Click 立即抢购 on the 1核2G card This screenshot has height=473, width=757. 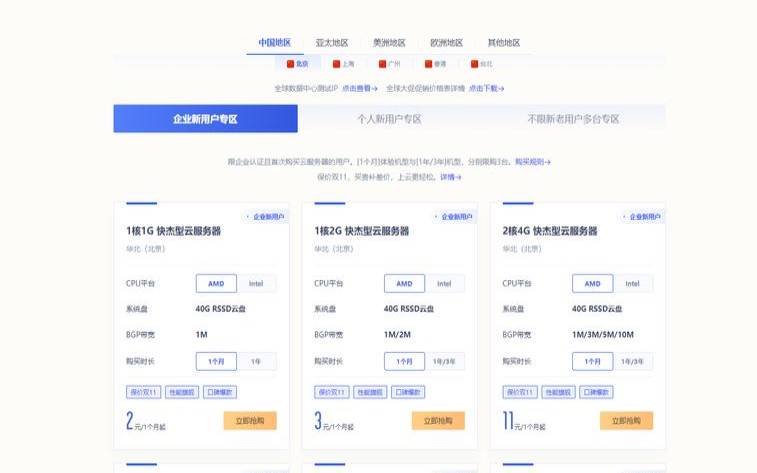(438, 420)
